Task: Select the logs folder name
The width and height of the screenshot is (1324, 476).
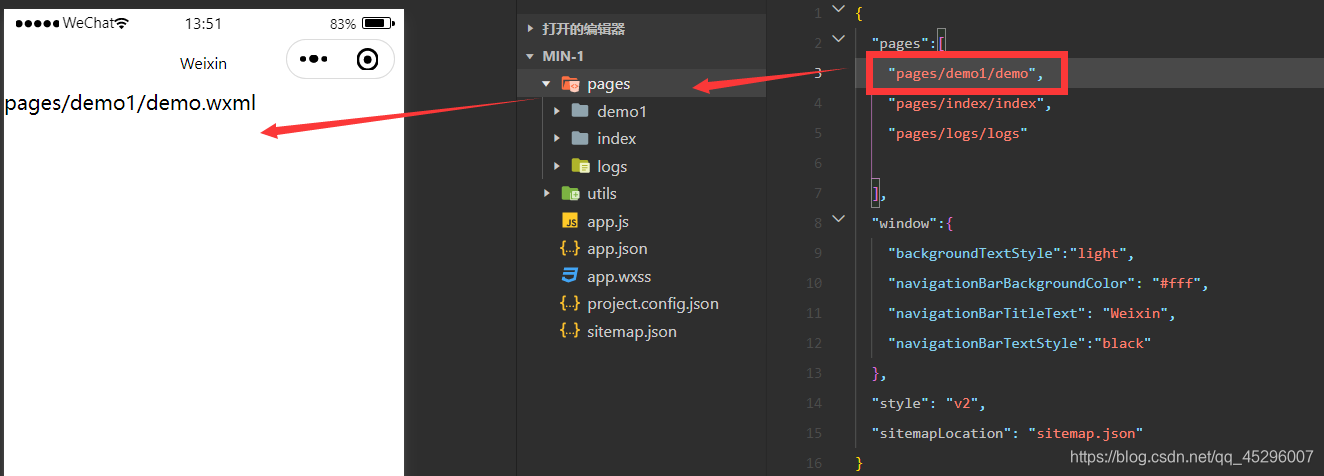Action: point(612,166)
